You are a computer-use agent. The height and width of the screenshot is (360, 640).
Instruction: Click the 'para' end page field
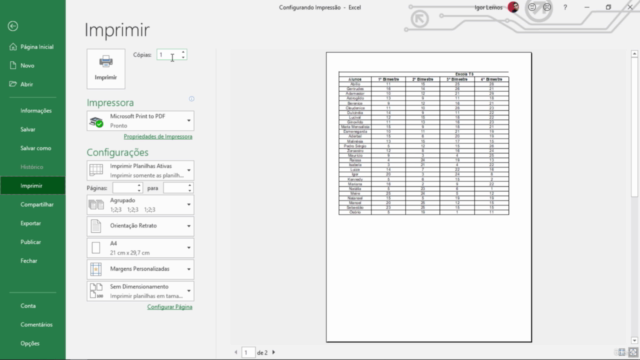176,188
